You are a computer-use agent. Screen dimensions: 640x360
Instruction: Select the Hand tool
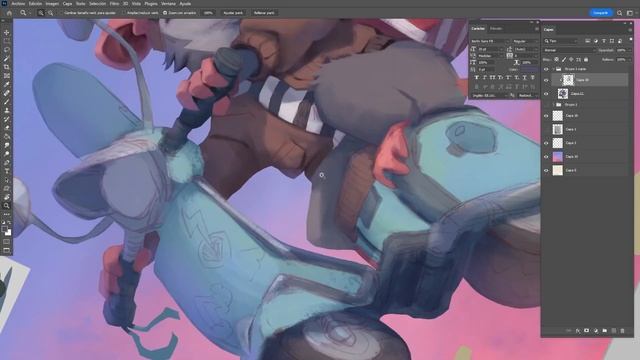pyautogui.click(x=7, y=197)
